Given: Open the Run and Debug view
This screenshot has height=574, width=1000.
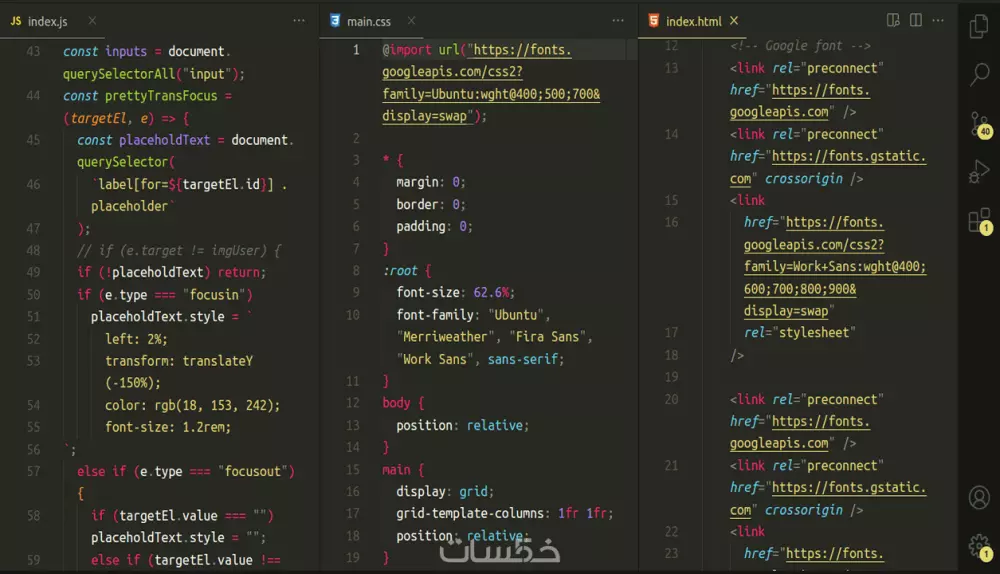Looking at the screenshot, I should tap(979, 172).
